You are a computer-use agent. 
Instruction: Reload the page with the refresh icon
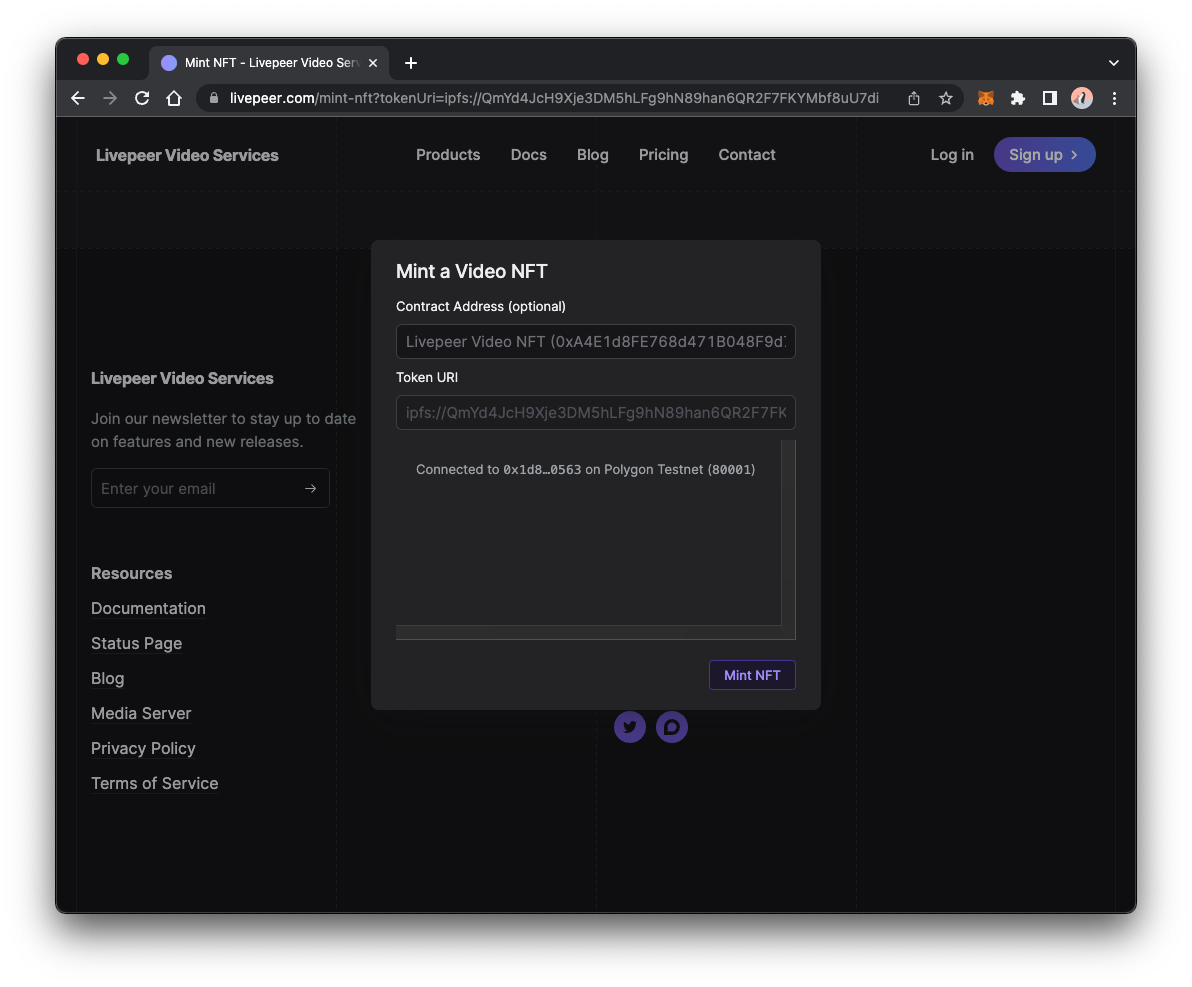coord(142,98)
